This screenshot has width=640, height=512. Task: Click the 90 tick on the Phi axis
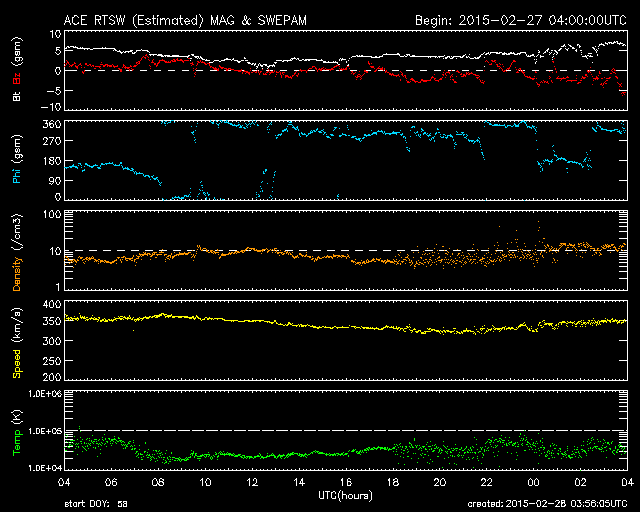click(55, 181)
